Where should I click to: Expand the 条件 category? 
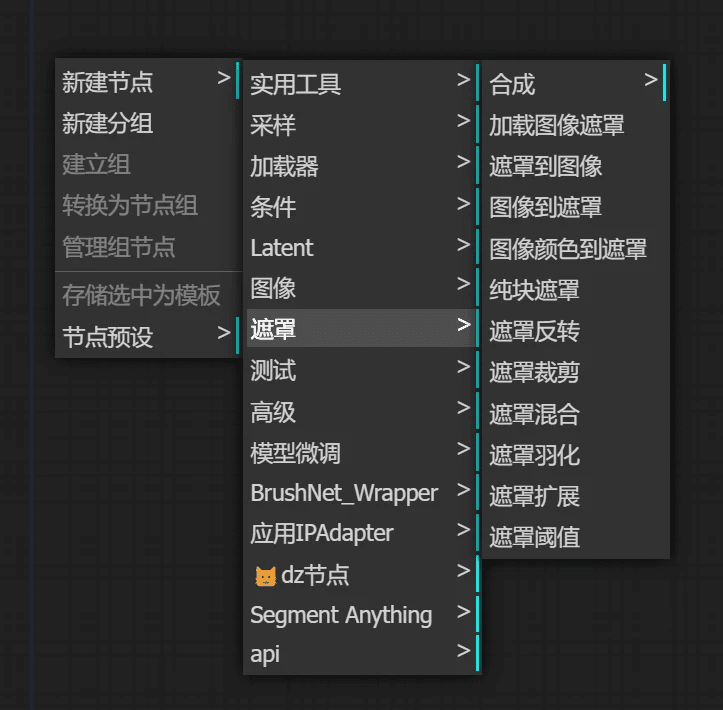(x=362, y=207)
